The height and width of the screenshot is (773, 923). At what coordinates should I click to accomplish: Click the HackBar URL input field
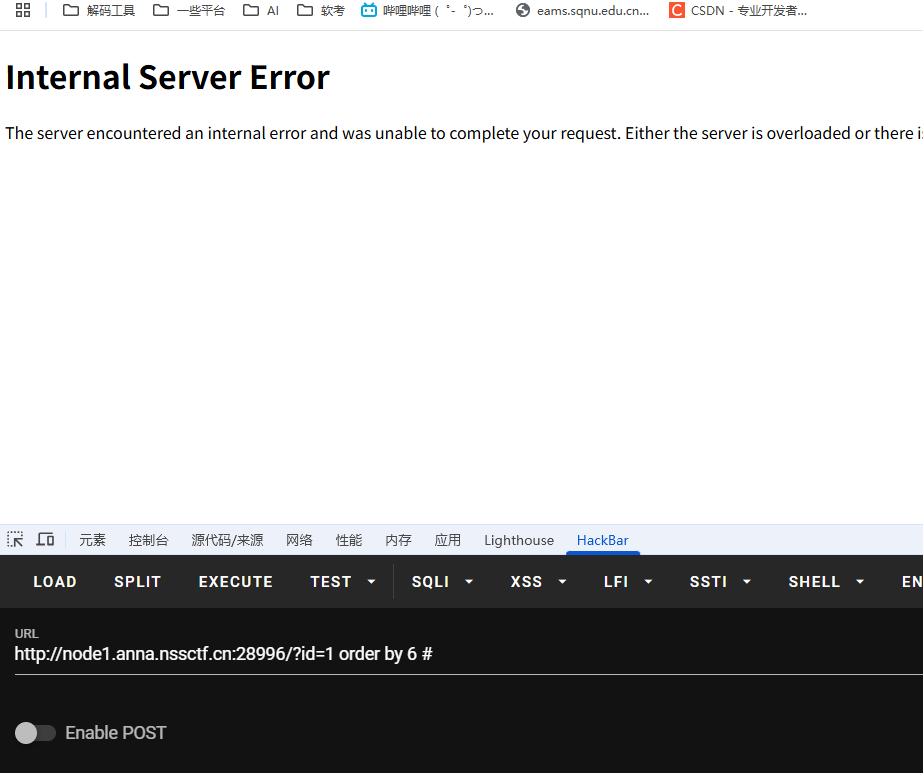460,655
